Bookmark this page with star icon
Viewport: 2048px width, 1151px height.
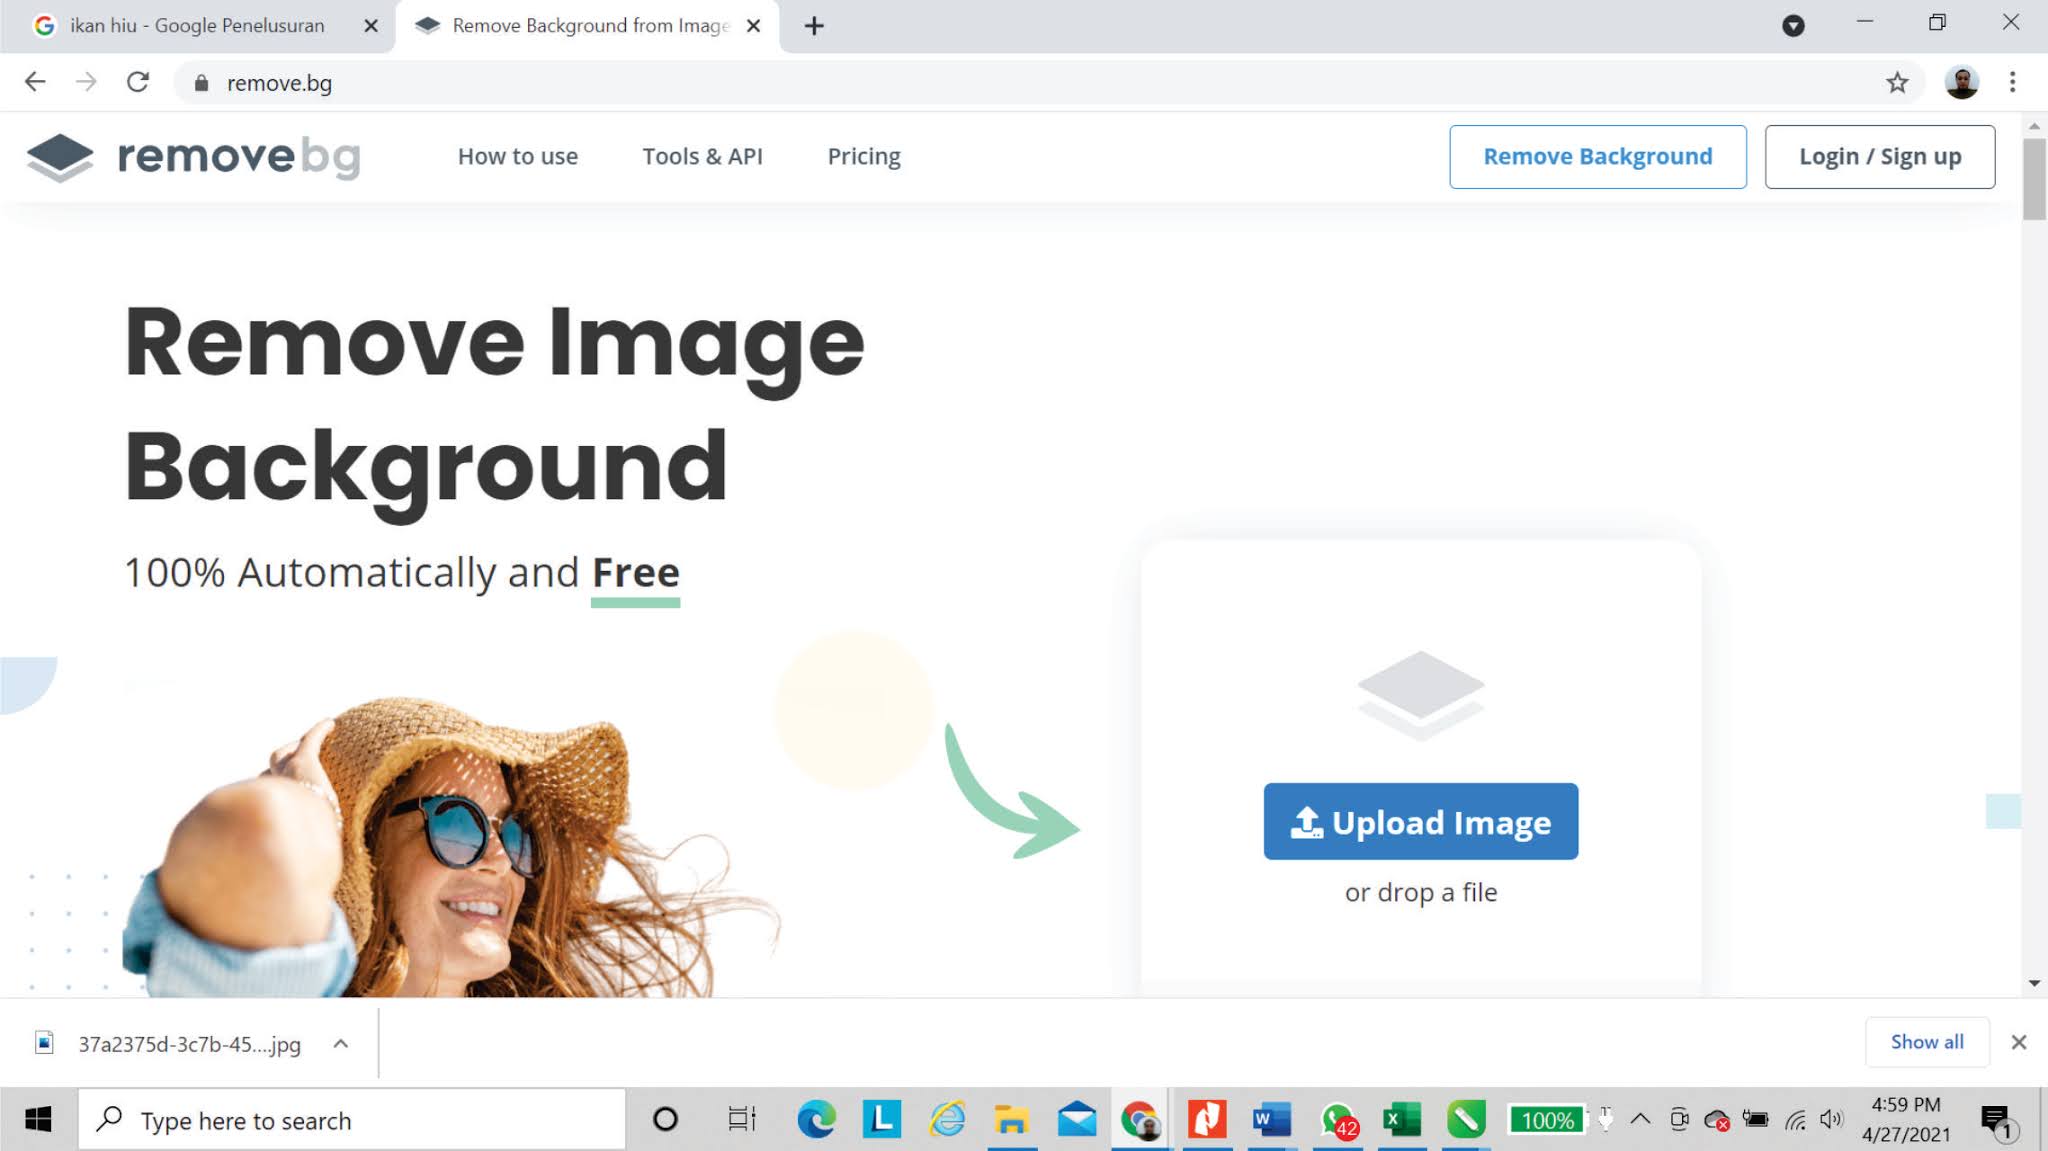tap(1896, 83)
